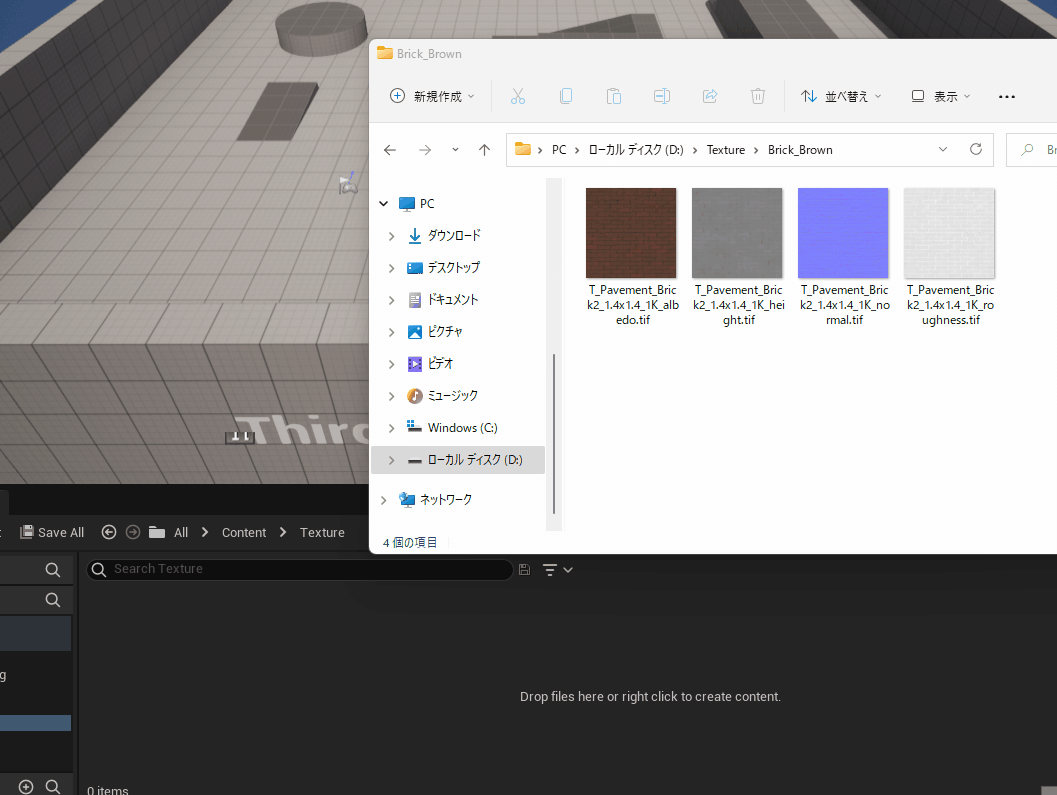
Task: Click the Copy icon in Explorer toolbar
Action: click(566, 96)
